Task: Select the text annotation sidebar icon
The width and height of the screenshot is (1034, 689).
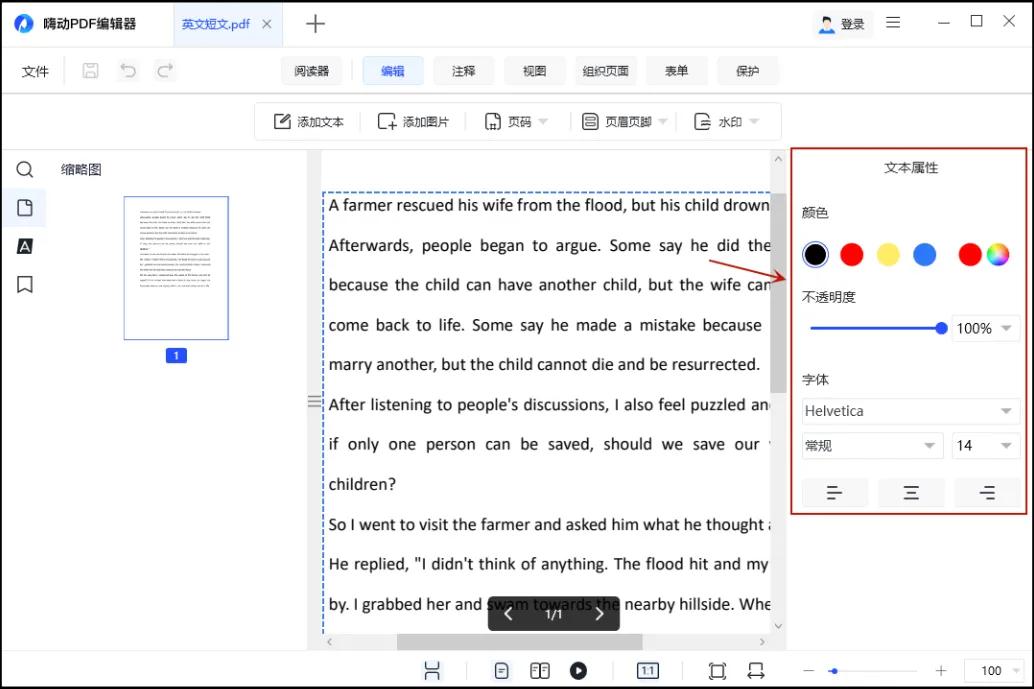Action: (x=25, y=246)
